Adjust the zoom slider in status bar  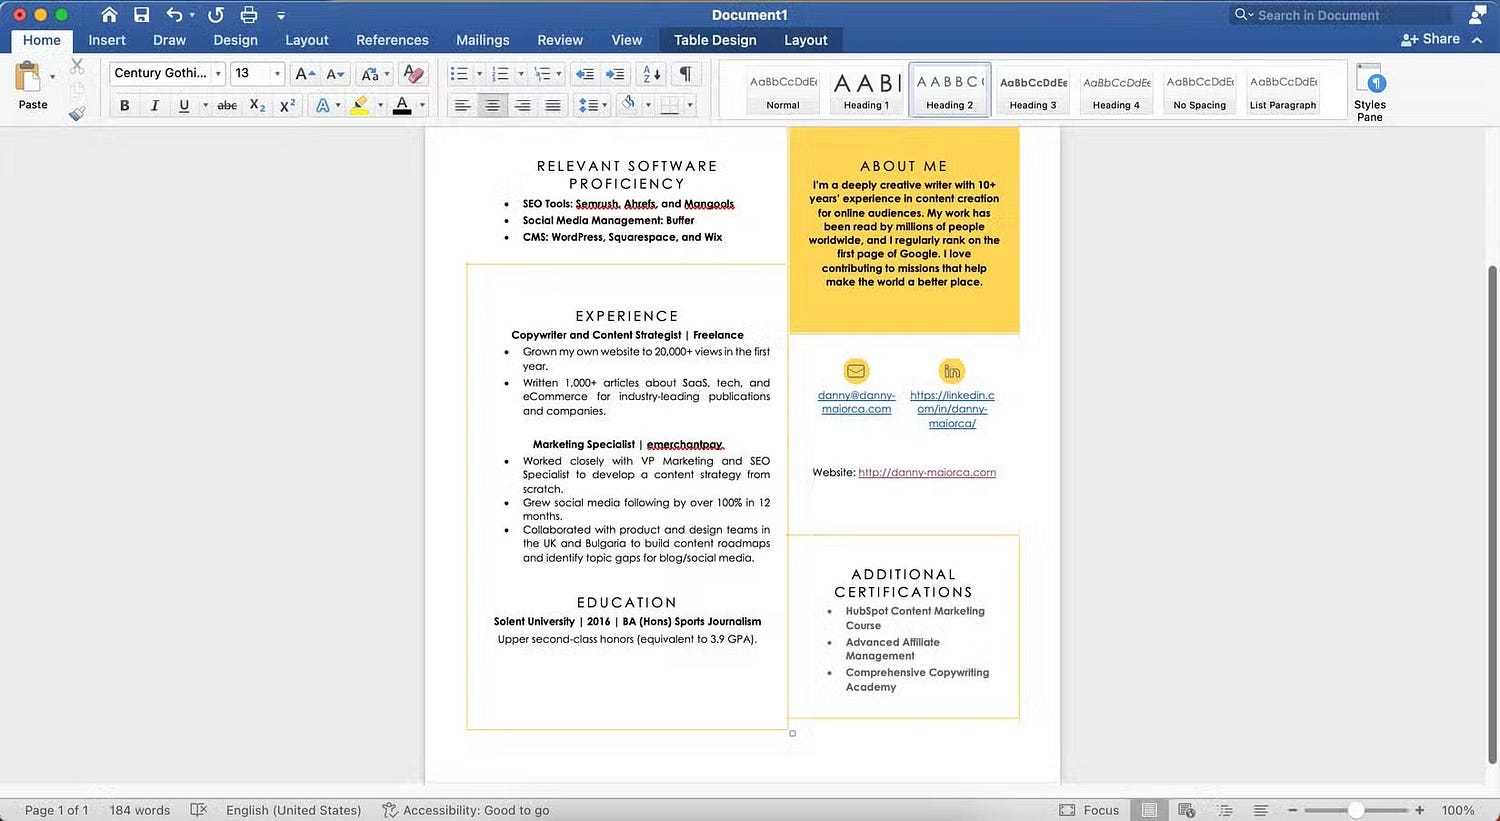1355,810
